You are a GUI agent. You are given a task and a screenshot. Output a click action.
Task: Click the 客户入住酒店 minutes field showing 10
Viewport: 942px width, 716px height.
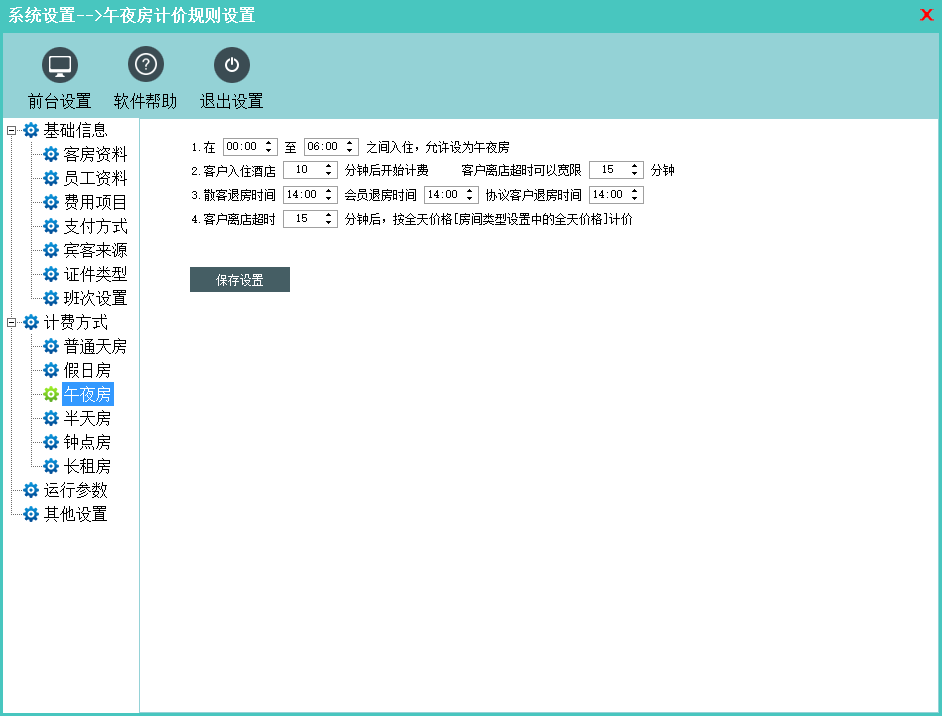pos(303,170)
